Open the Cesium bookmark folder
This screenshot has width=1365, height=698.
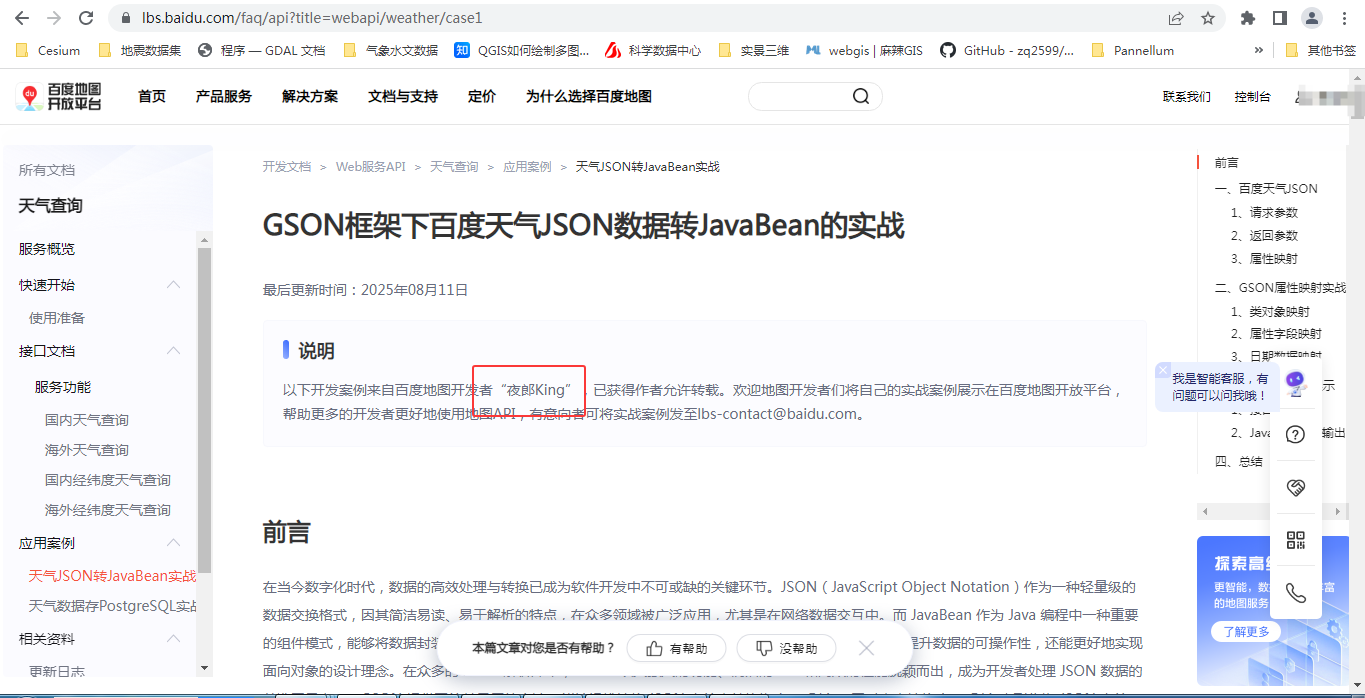(48, 50)
